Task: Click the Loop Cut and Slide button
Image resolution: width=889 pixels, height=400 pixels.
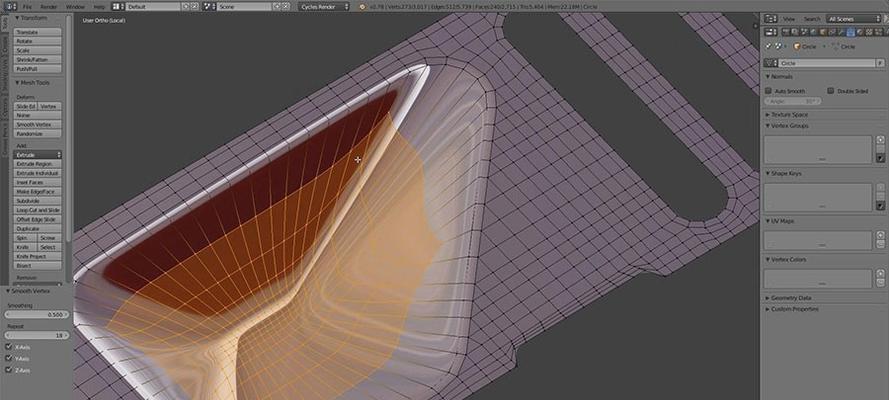Action: tap(37, 210)
